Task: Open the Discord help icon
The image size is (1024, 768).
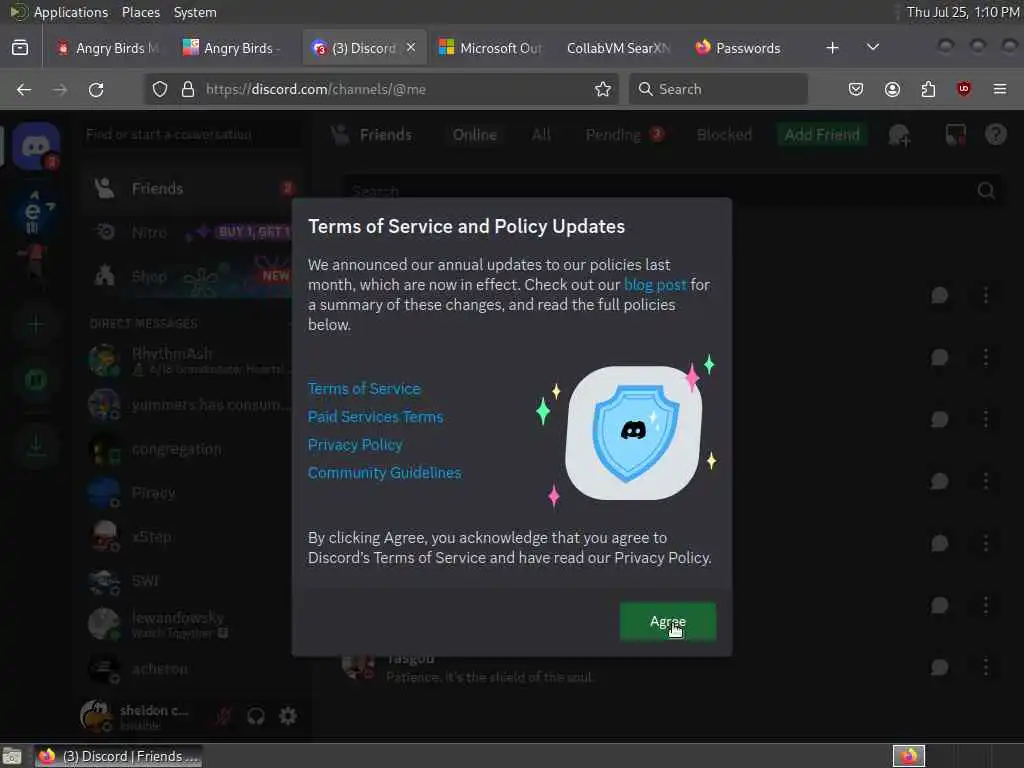Action: (996, 135)
